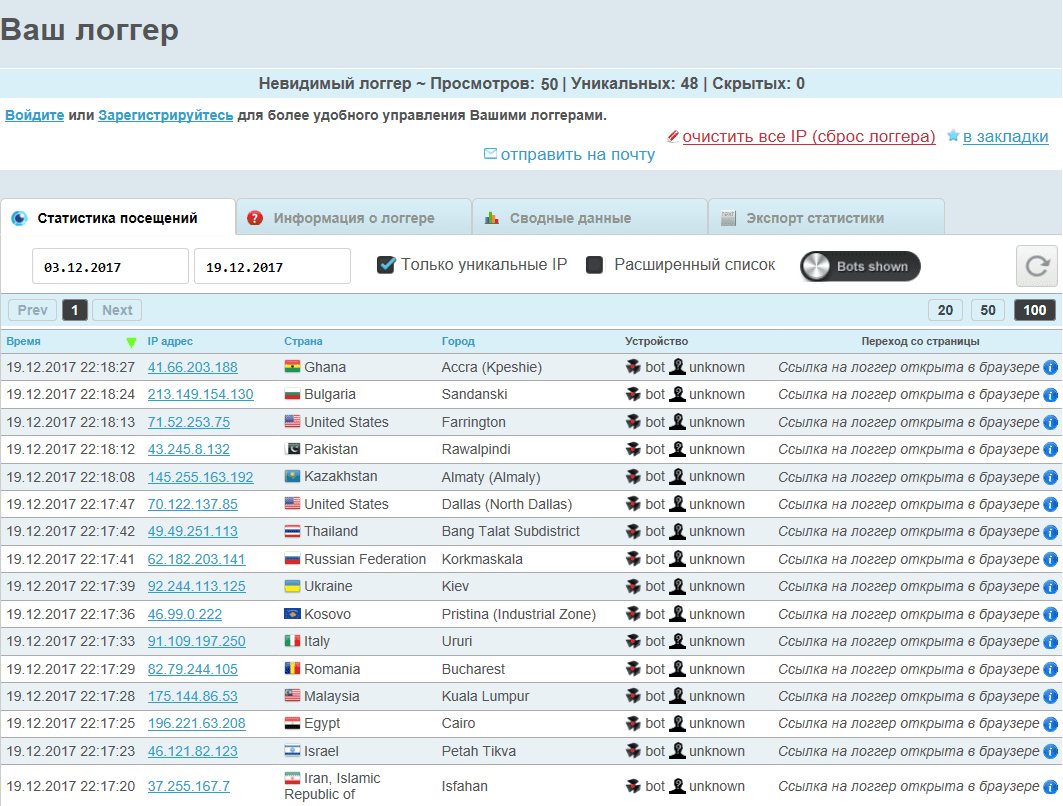Click the bot icon in the Bulgaria row
The height and width of the screenshot is (806, 1063).
[633, 395]
